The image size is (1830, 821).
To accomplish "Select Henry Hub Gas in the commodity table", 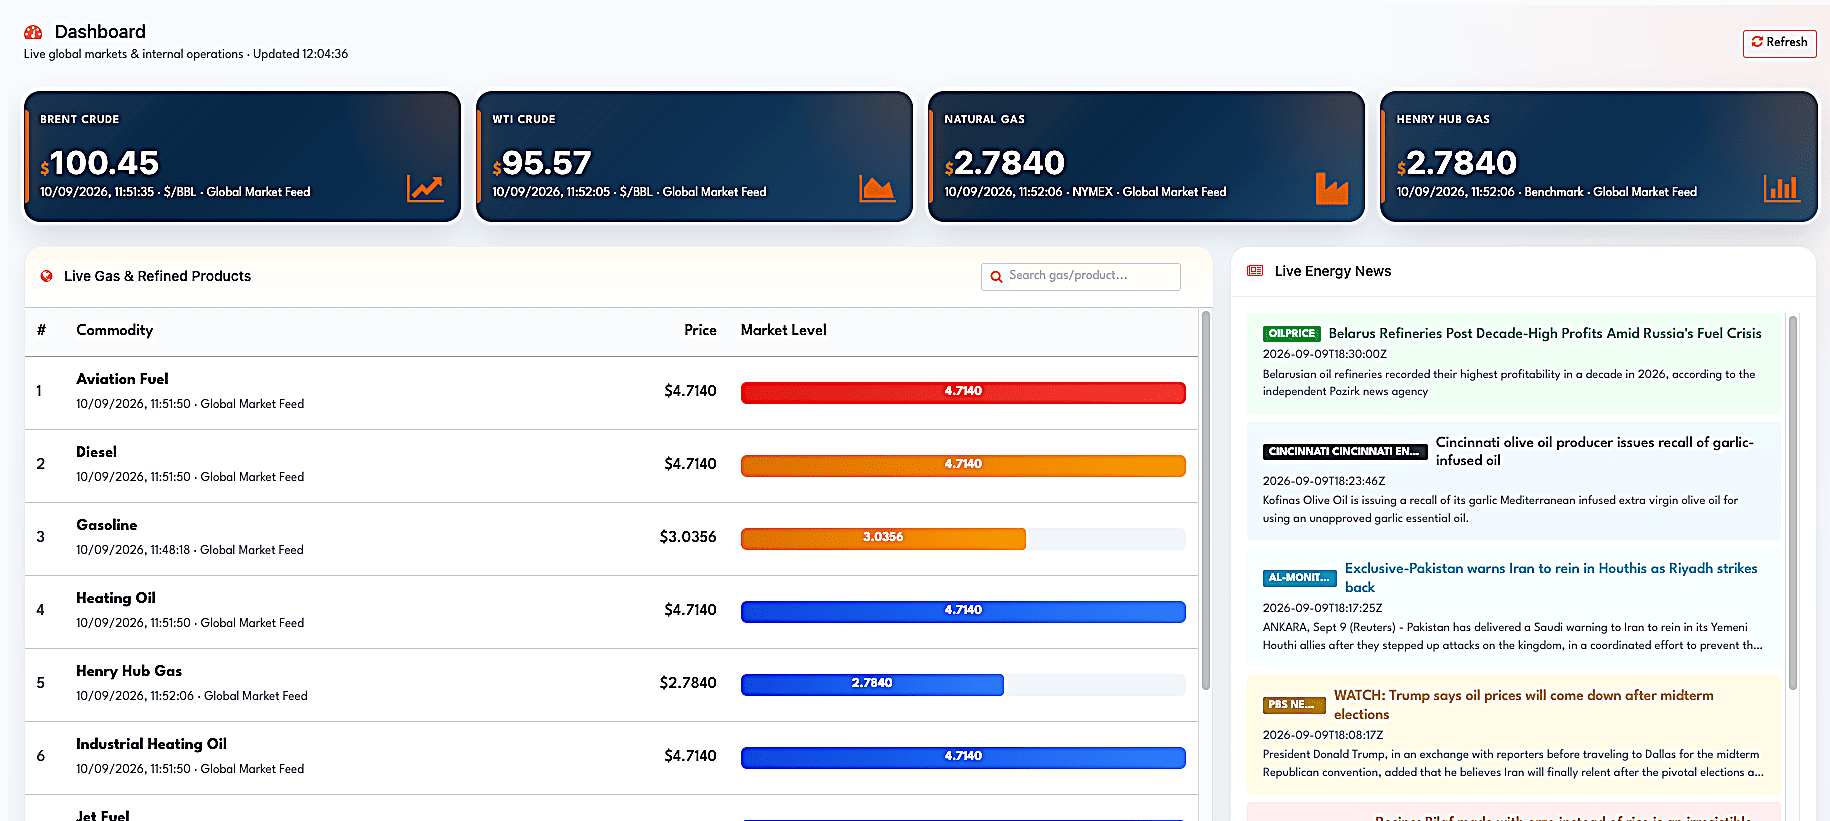I will 129,671.
